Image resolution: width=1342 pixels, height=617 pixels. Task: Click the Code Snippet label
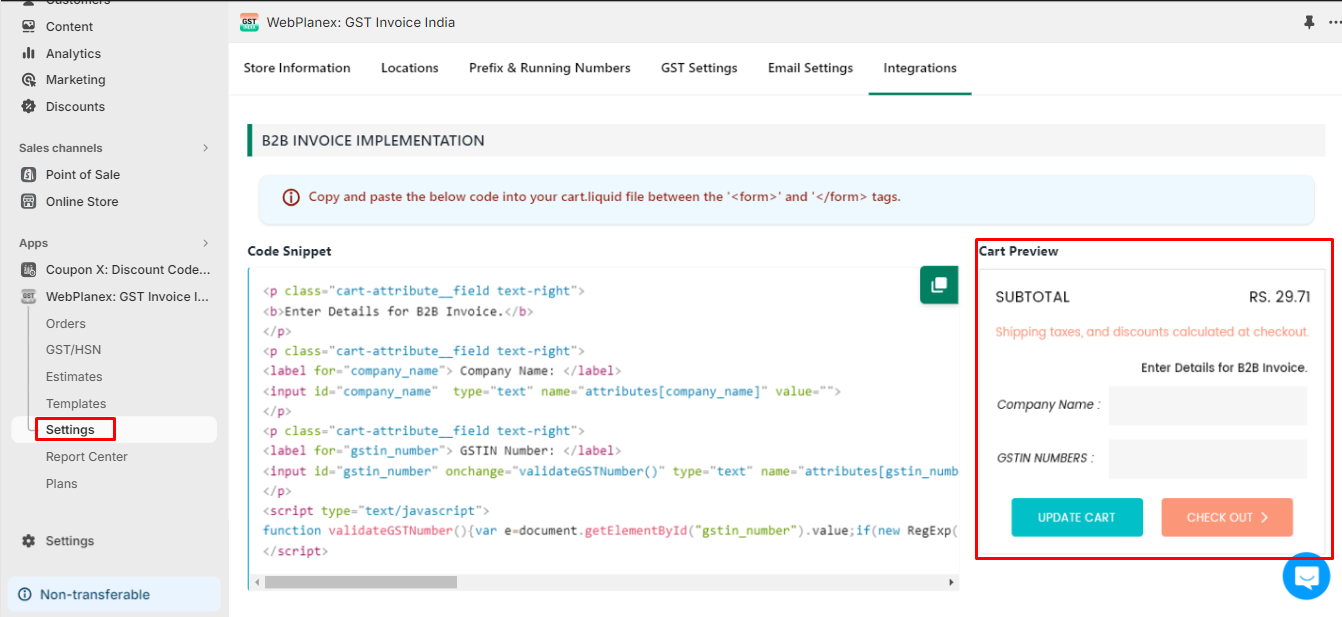tap(290, 251)
